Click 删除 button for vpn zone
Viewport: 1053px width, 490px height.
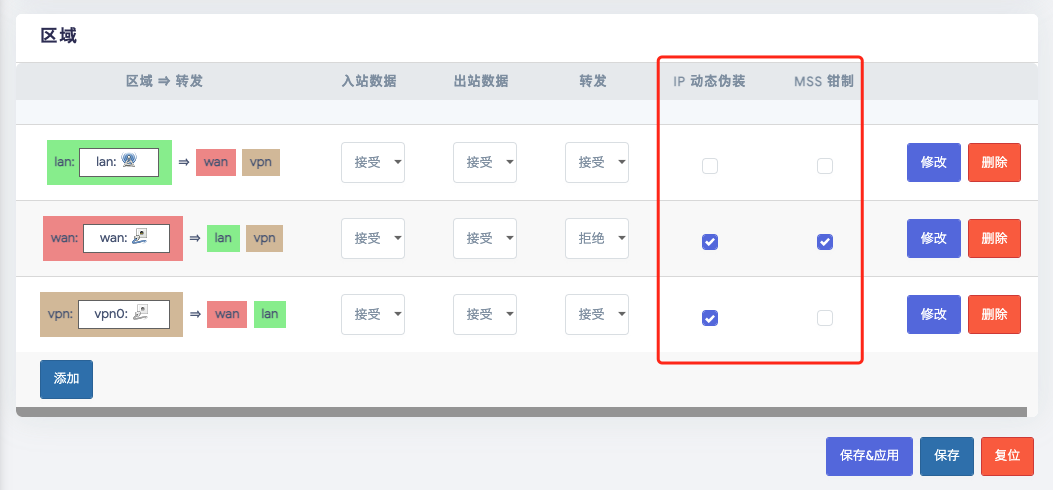(995, 314)
